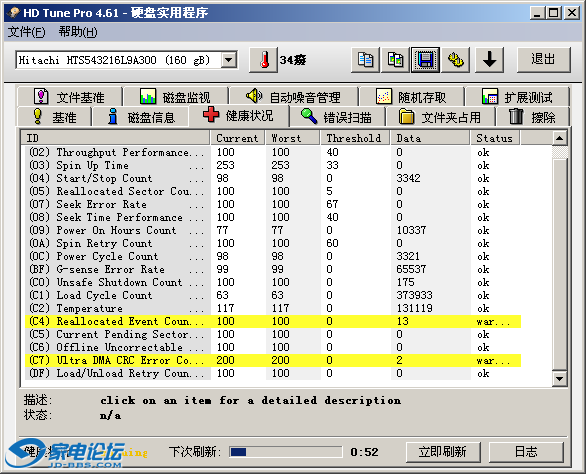This screenshot has width=586, height=474.
Task: Click the Worst column header
Action: pyautogui.click(x=293, y=138)
